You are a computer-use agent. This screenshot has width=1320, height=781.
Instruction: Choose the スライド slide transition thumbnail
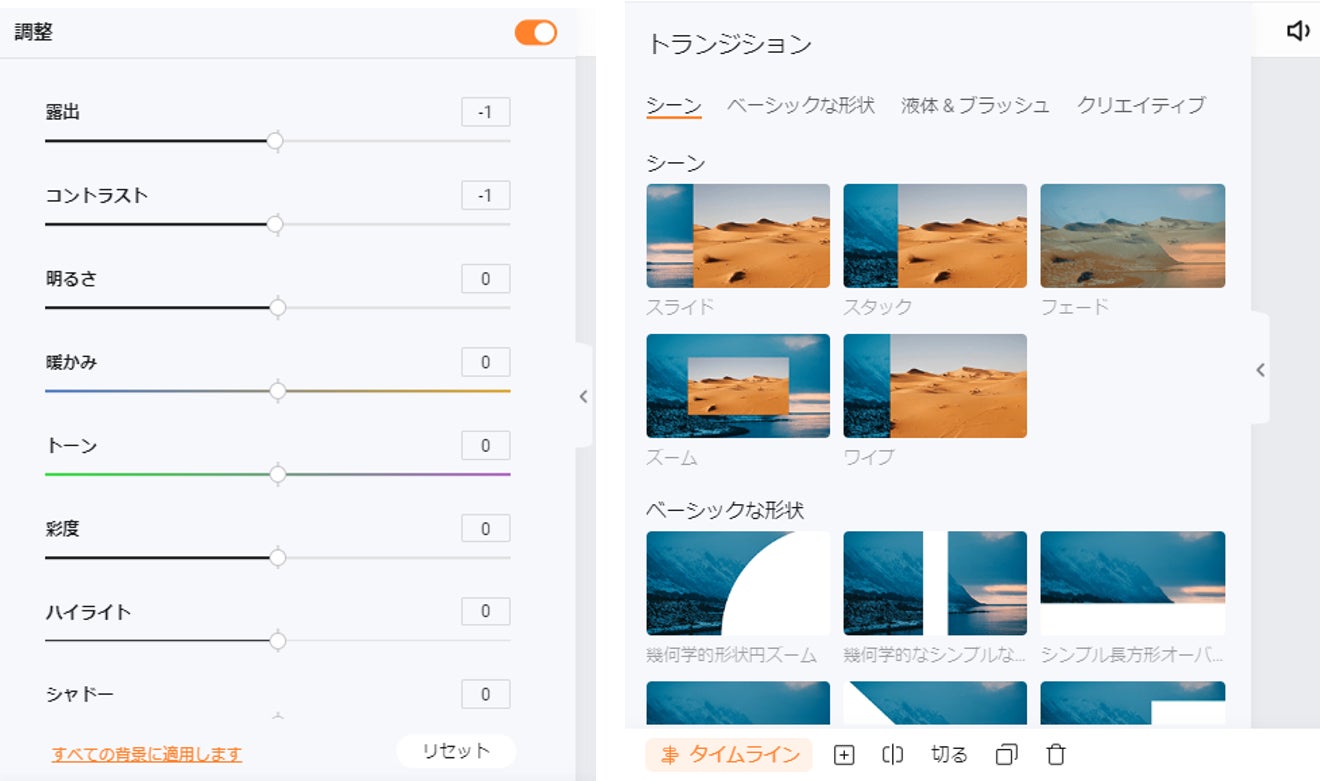738,236
